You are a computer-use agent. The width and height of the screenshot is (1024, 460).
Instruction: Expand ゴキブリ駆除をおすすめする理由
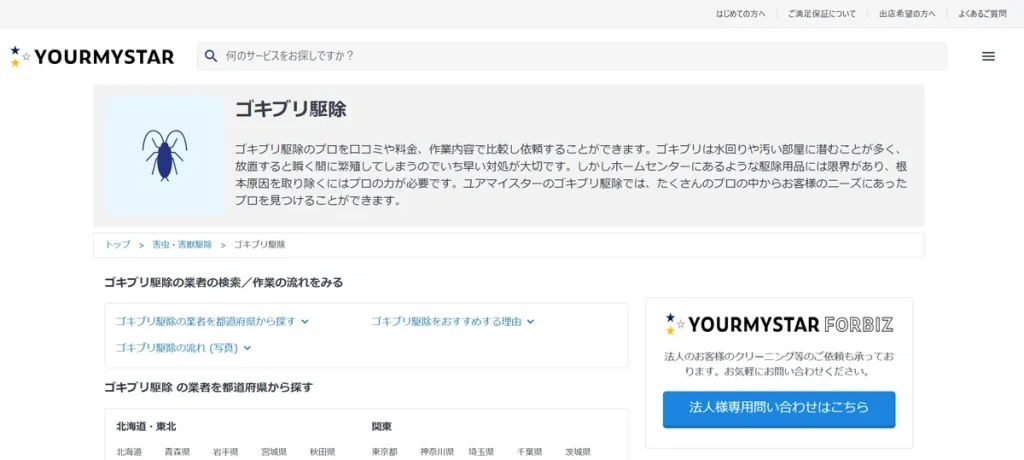(x=453, y=321)
